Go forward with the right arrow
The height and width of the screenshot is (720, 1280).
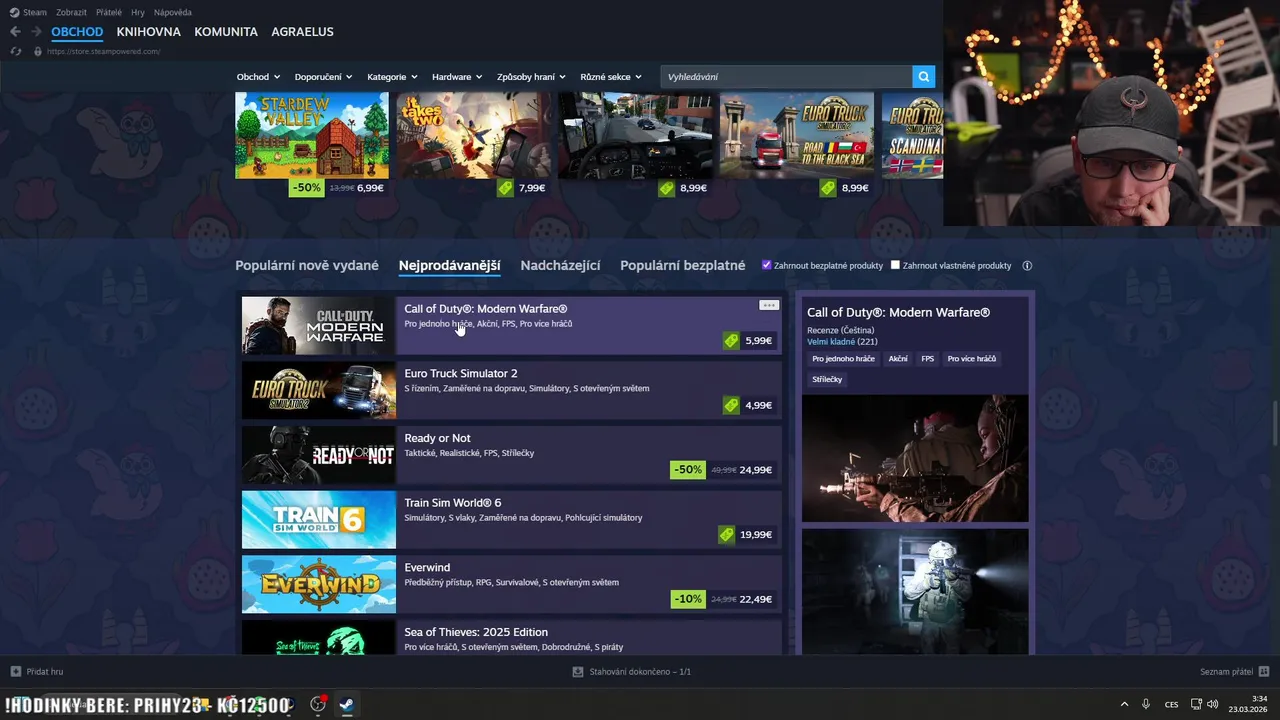coord(36,31)
